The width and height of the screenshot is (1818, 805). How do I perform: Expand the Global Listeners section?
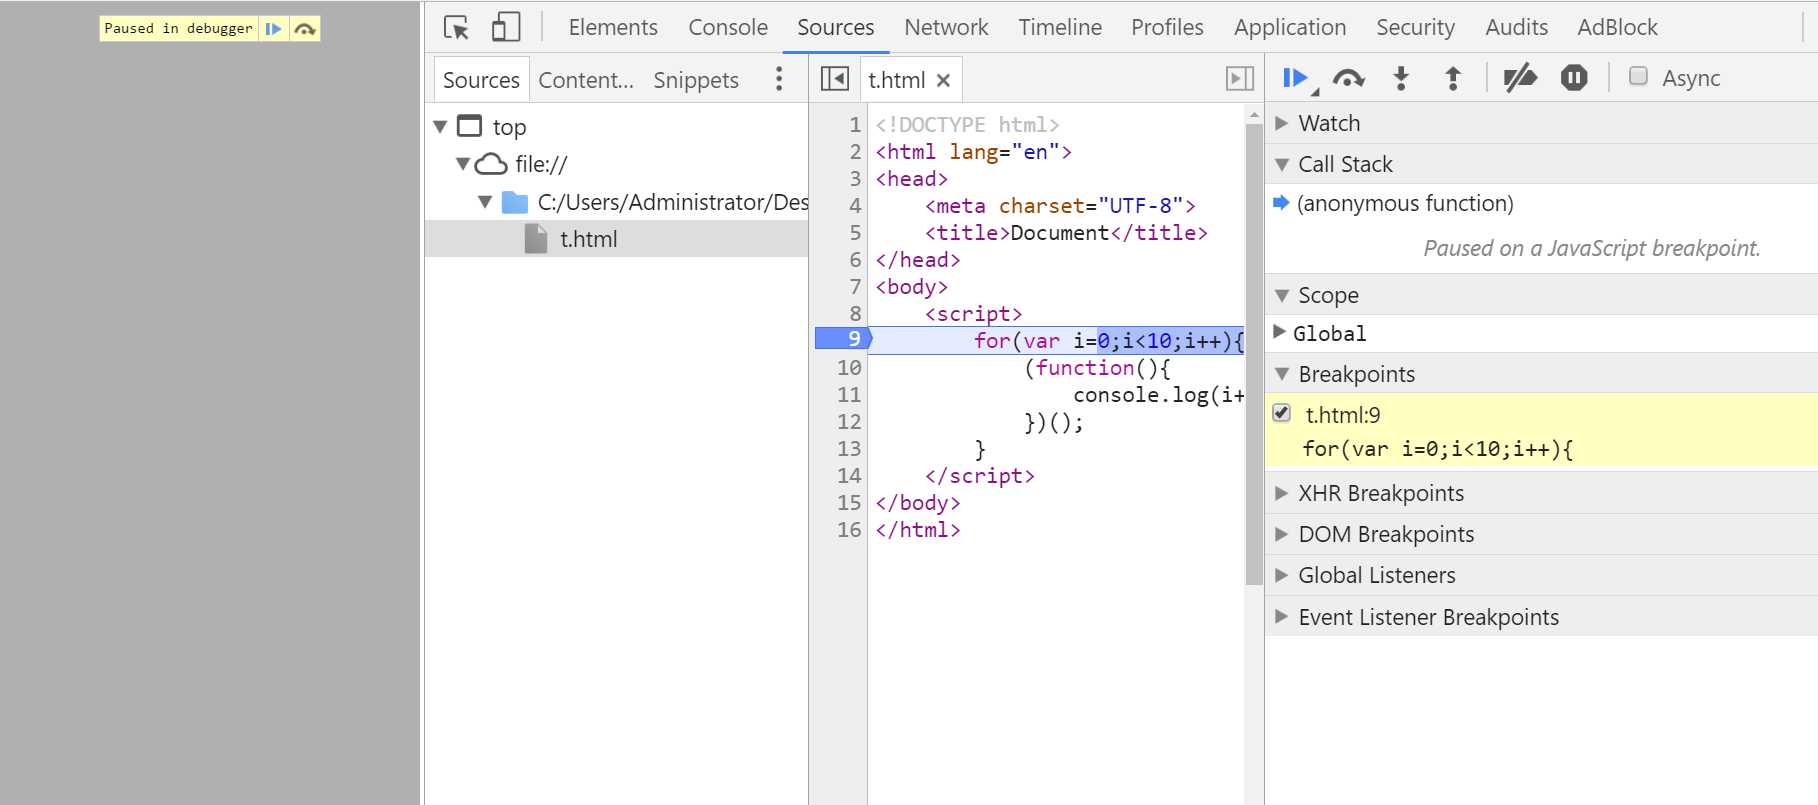pyautogui.click(x=1281, y=575)
